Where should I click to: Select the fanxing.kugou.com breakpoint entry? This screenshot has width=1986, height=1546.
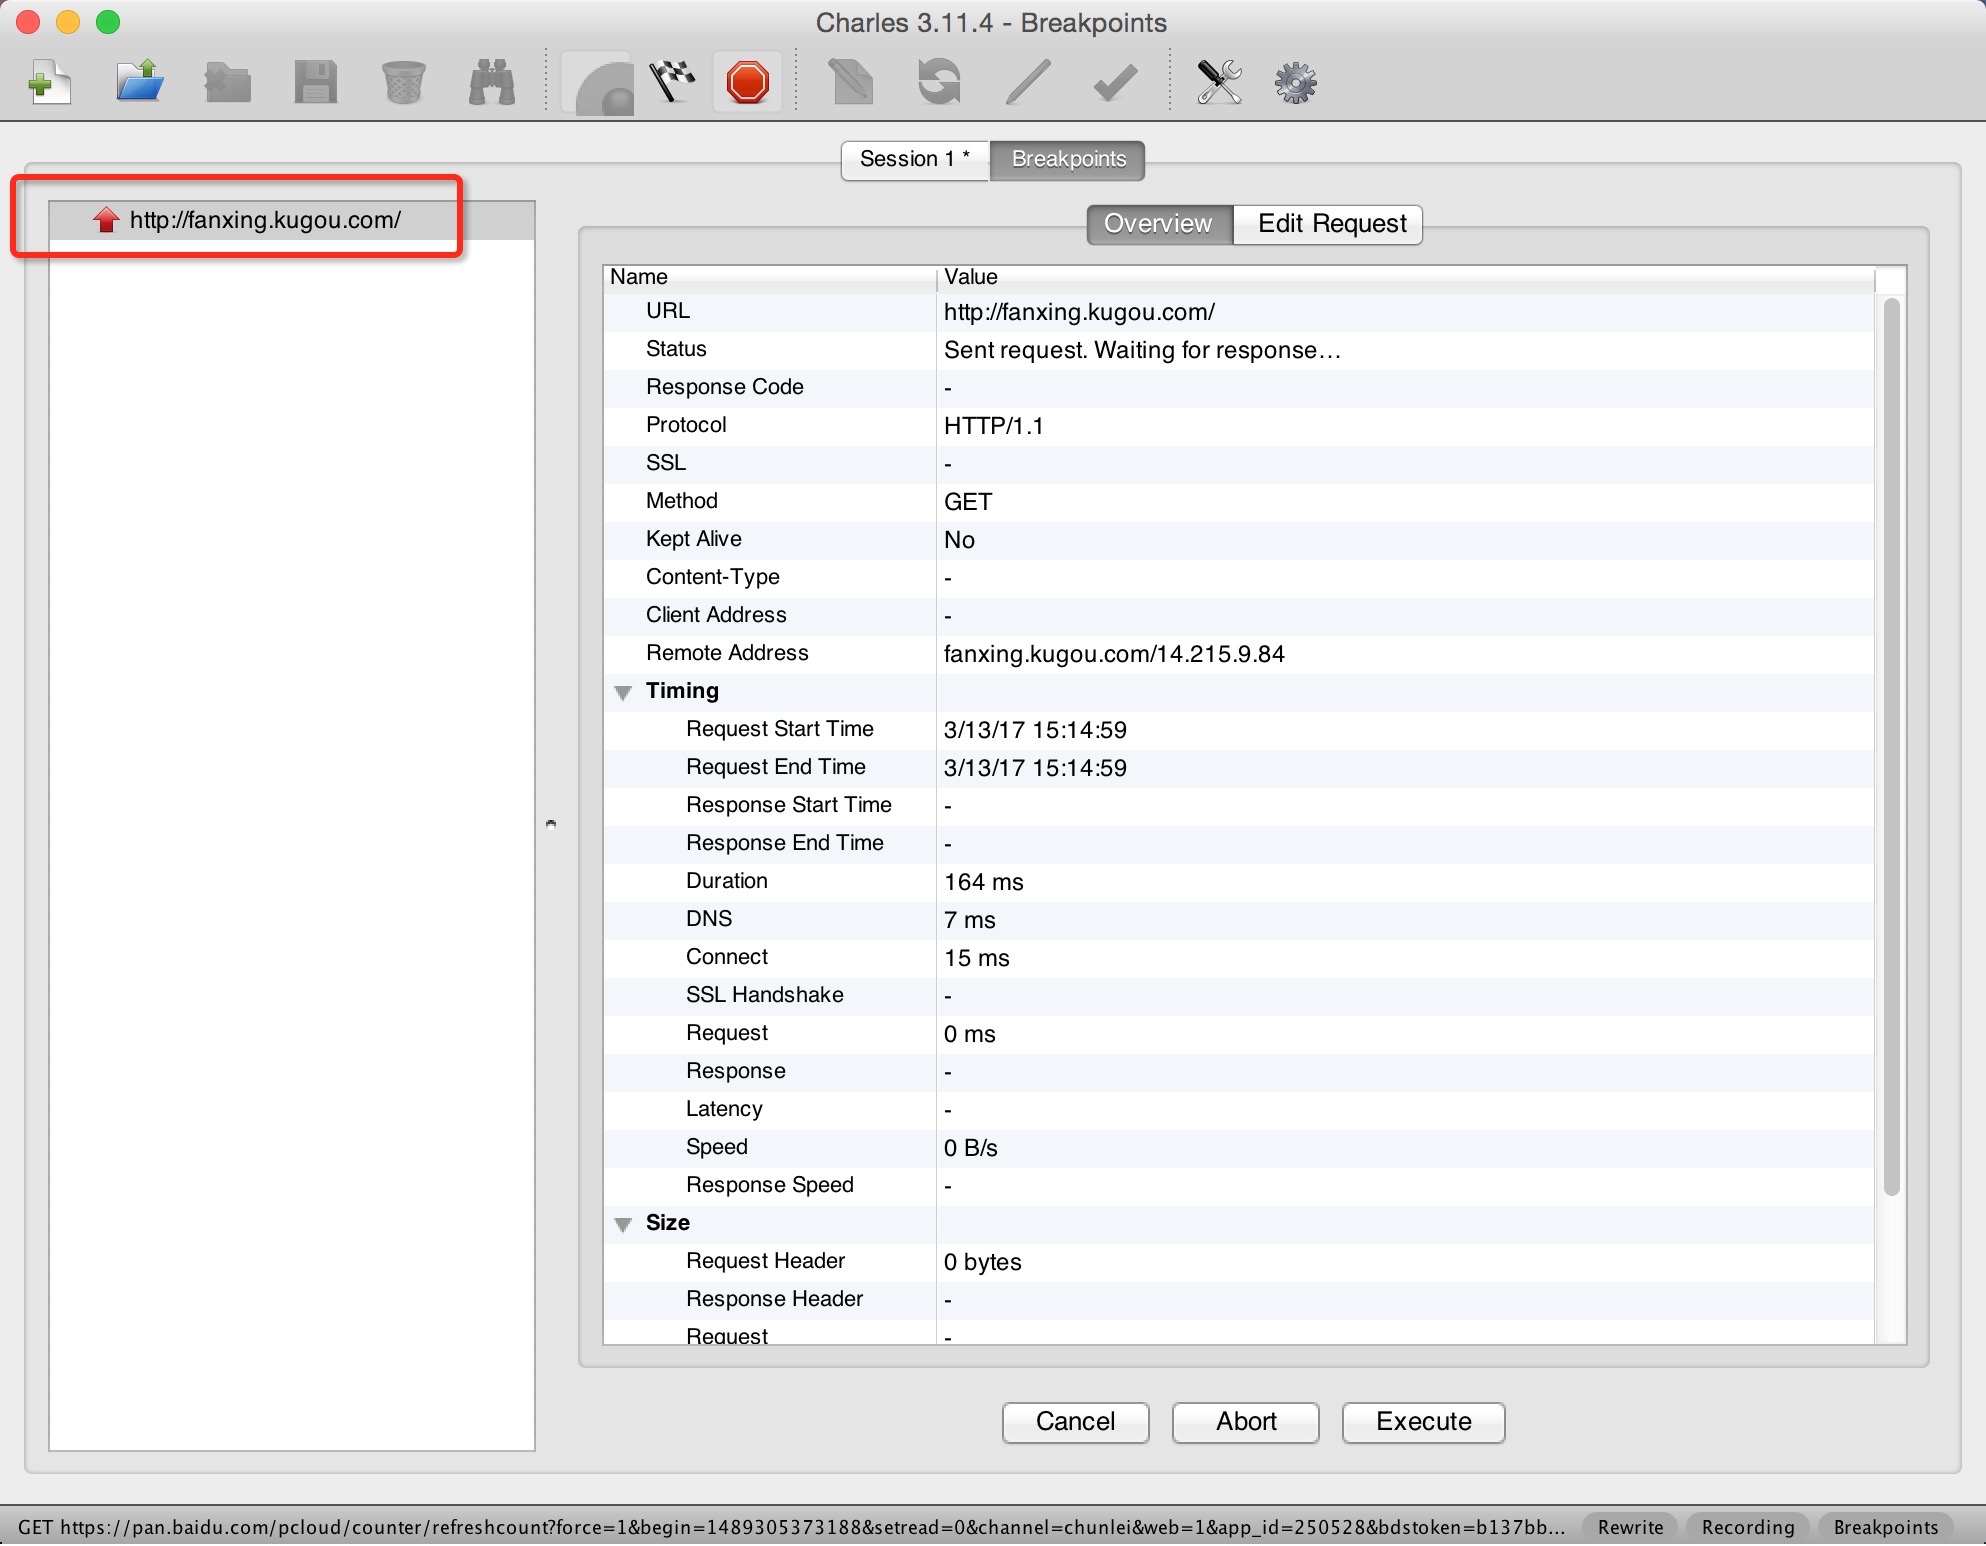[x=265, y=220]
